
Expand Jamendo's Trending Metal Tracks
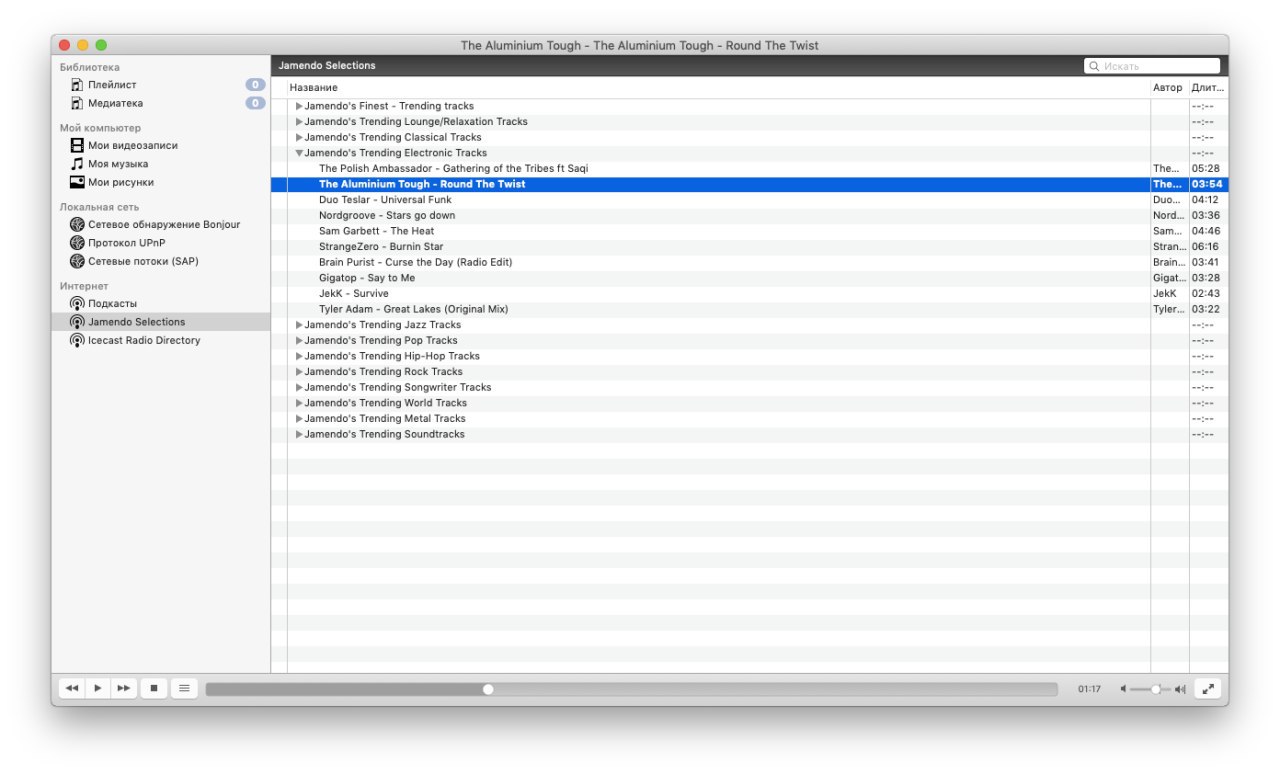[299, 419]
